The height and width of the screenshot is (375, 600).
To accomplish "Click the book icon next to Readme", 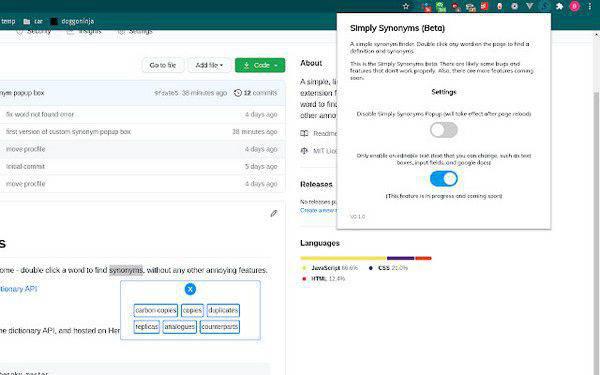I will [304, 133].
